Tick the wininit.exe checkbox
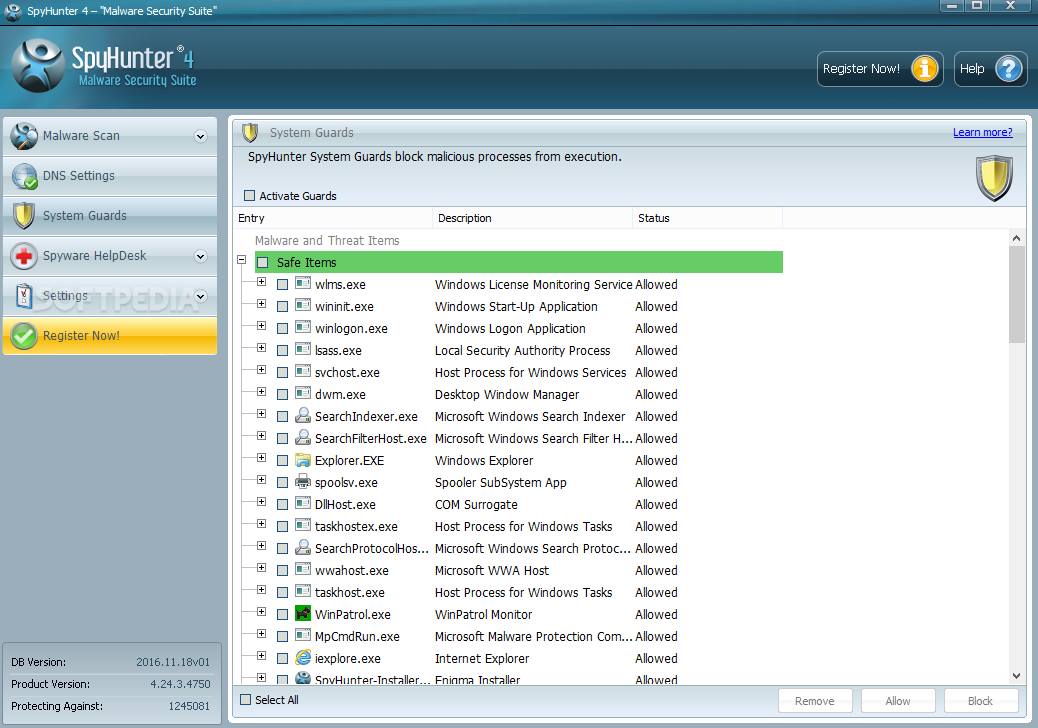Screen dimensions: 1038x728 point(282,307)
